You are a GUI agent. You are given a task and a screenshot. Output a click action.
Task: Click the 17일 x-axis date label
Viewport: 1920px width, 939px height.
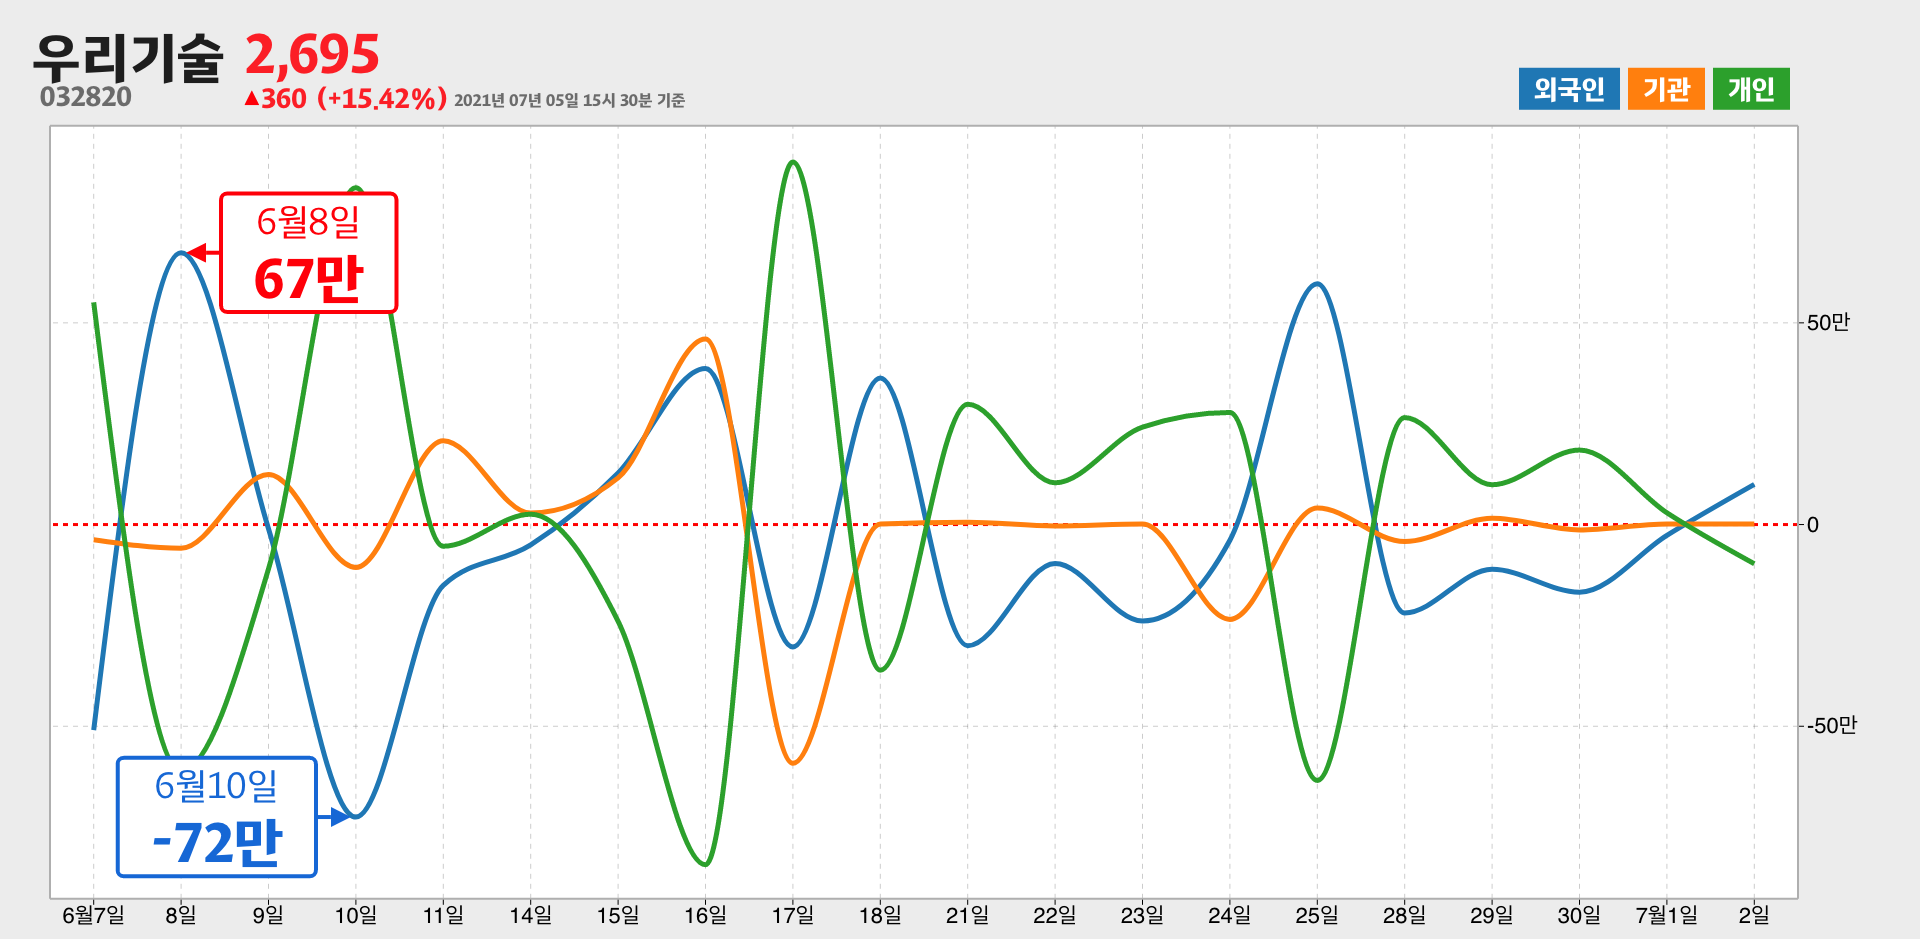coord(793,914)
